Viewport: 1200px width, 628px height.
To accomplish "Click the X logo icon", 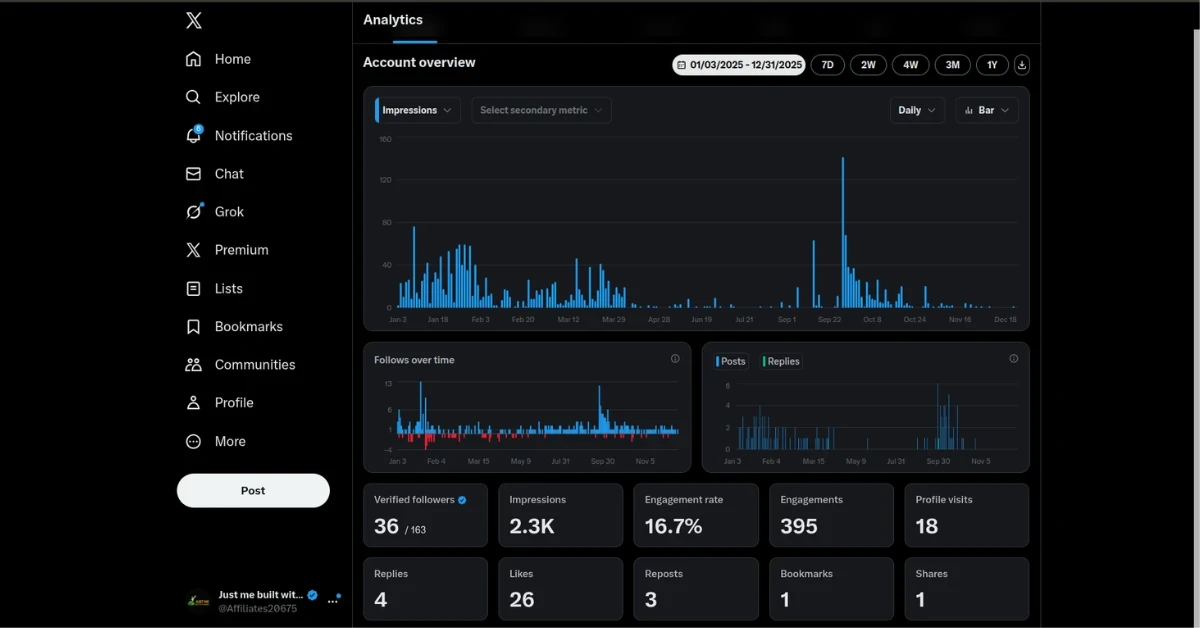I will (x=194, y=20).
